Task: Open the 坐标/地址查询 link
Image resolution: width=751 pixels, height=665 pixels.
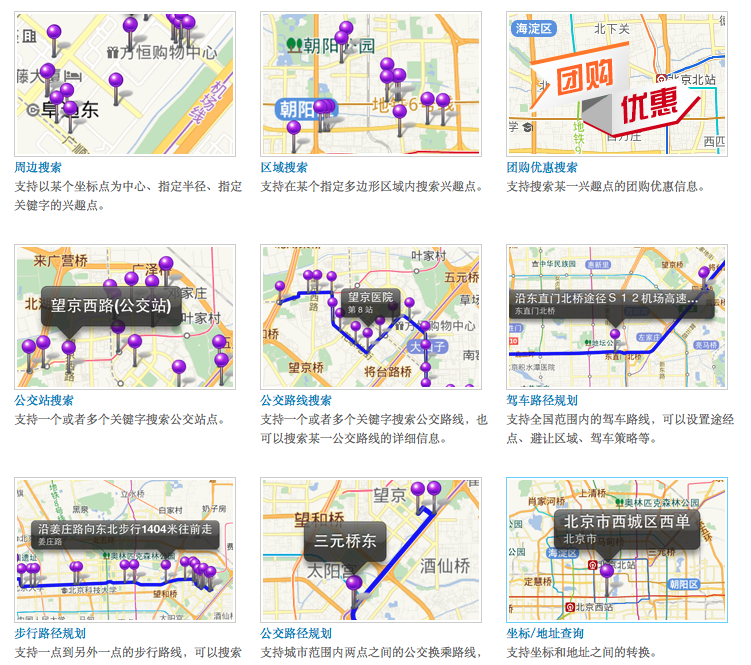Action: pos(546,633)
